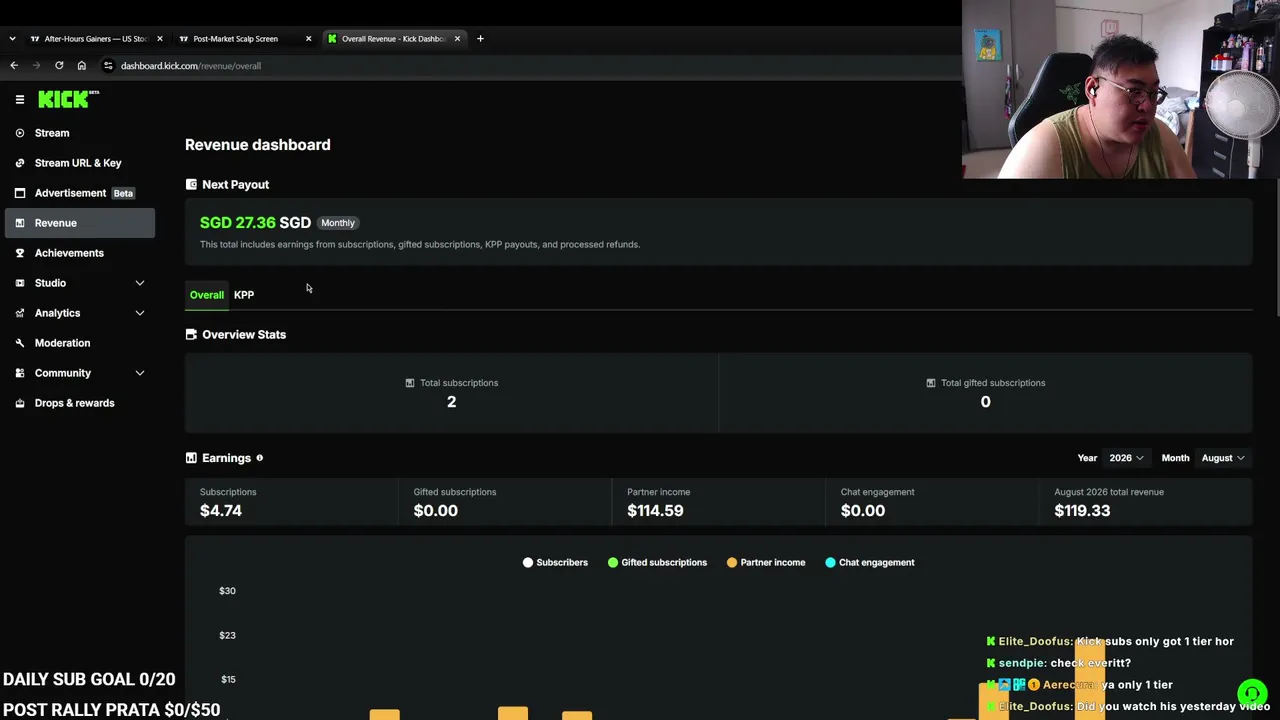Image resolution: width=1280 pixels, height=720 pixels.
Task: Click the "$119.33" total revenue value
Action: tap(1082, 511)
